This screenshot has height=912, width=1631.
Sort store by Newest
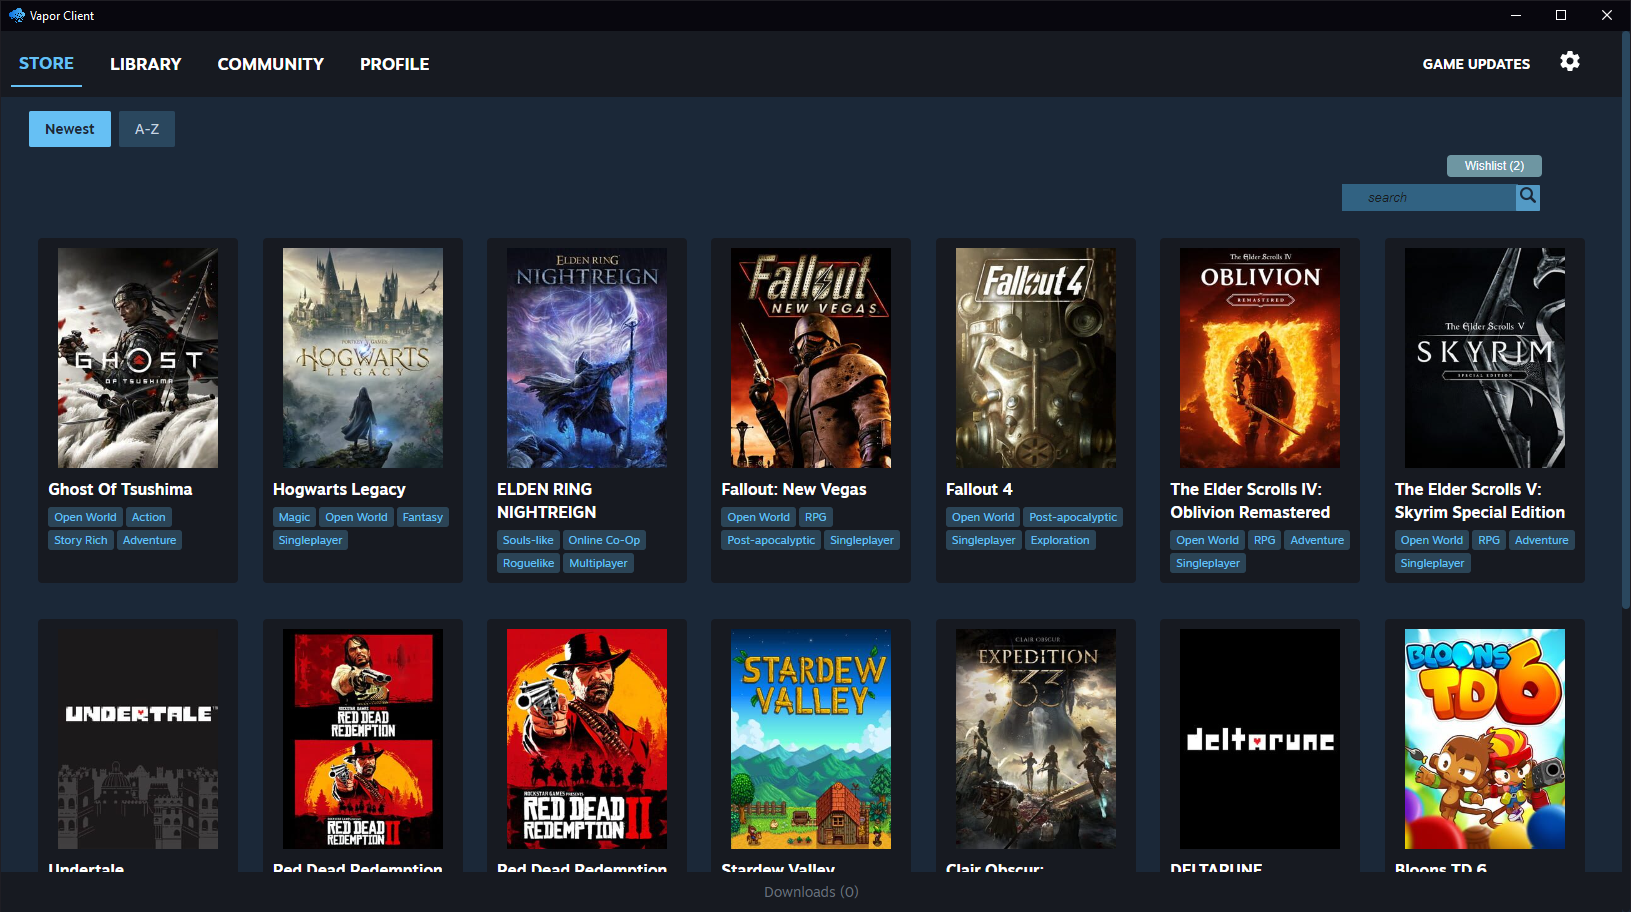[x=70, y=129]
